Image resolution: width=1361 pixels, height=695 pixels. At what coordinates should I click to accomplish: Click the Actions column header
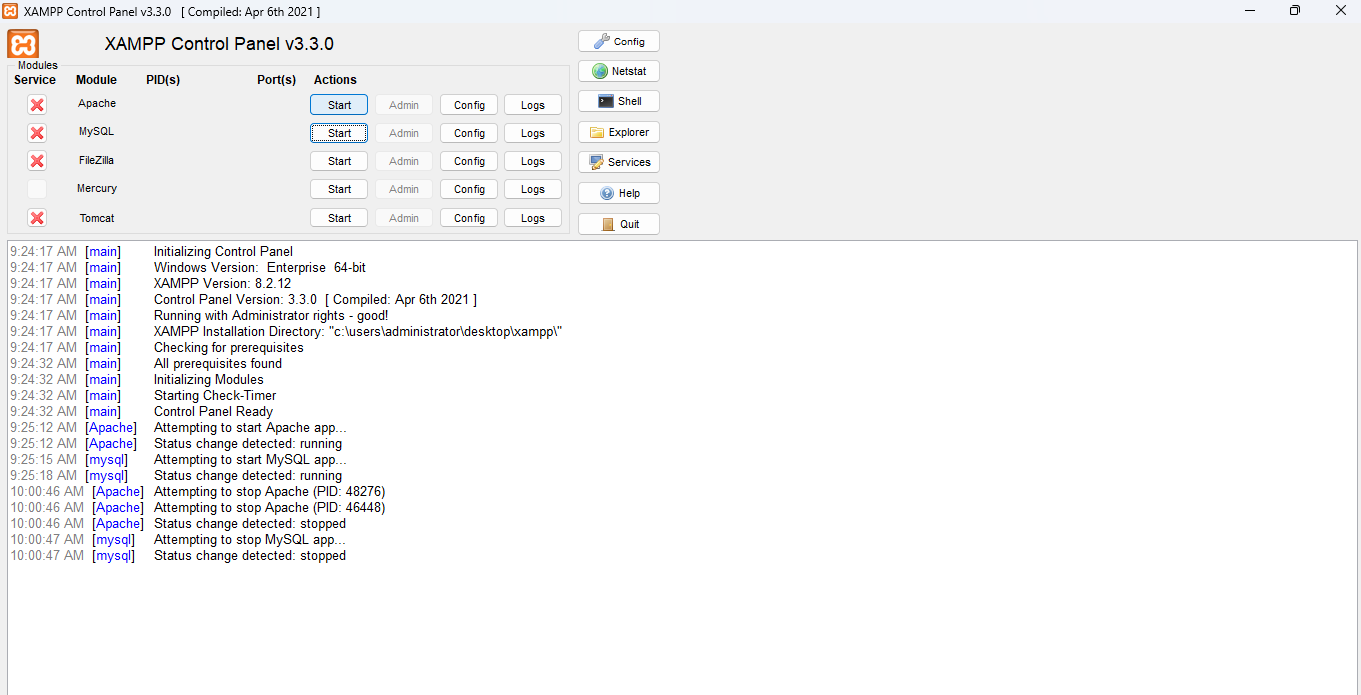pos(335,80)
